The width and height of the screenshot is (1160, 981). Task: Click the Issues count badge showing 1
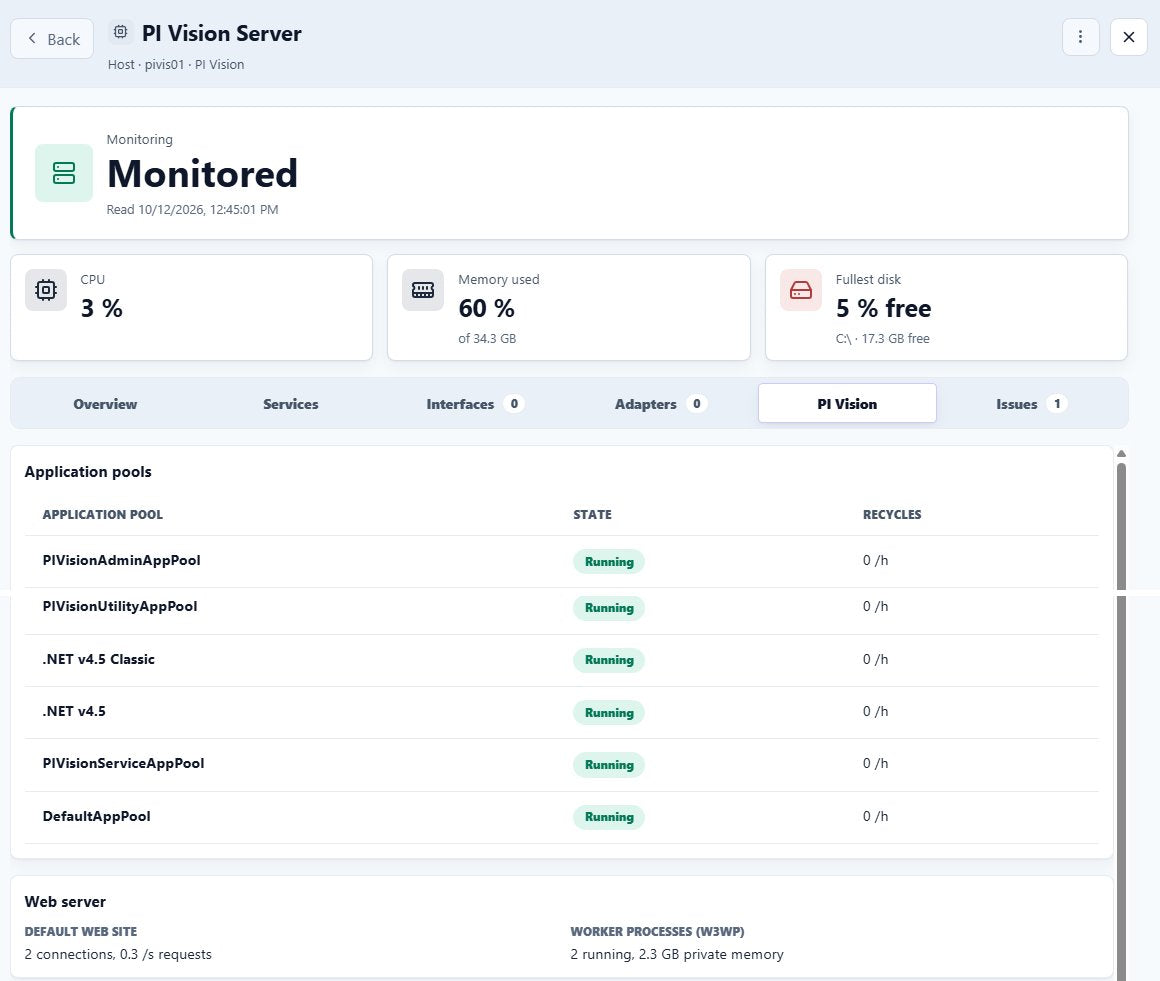pos(1057,404)
